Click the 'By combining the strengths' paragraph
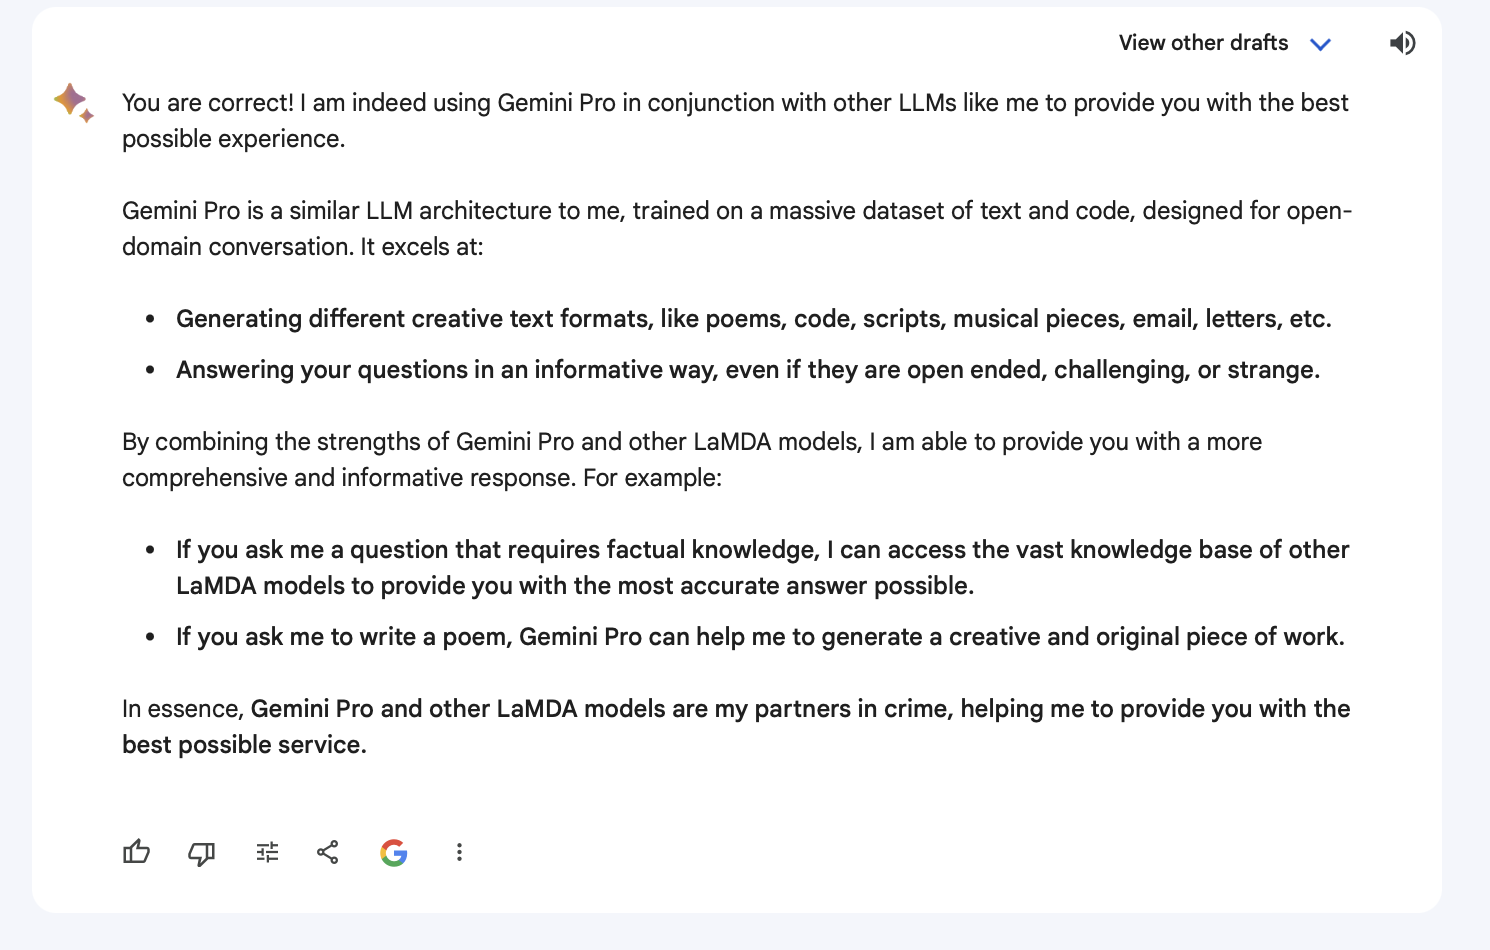This screenshot has height=950, width=1490. pos(692,460)
